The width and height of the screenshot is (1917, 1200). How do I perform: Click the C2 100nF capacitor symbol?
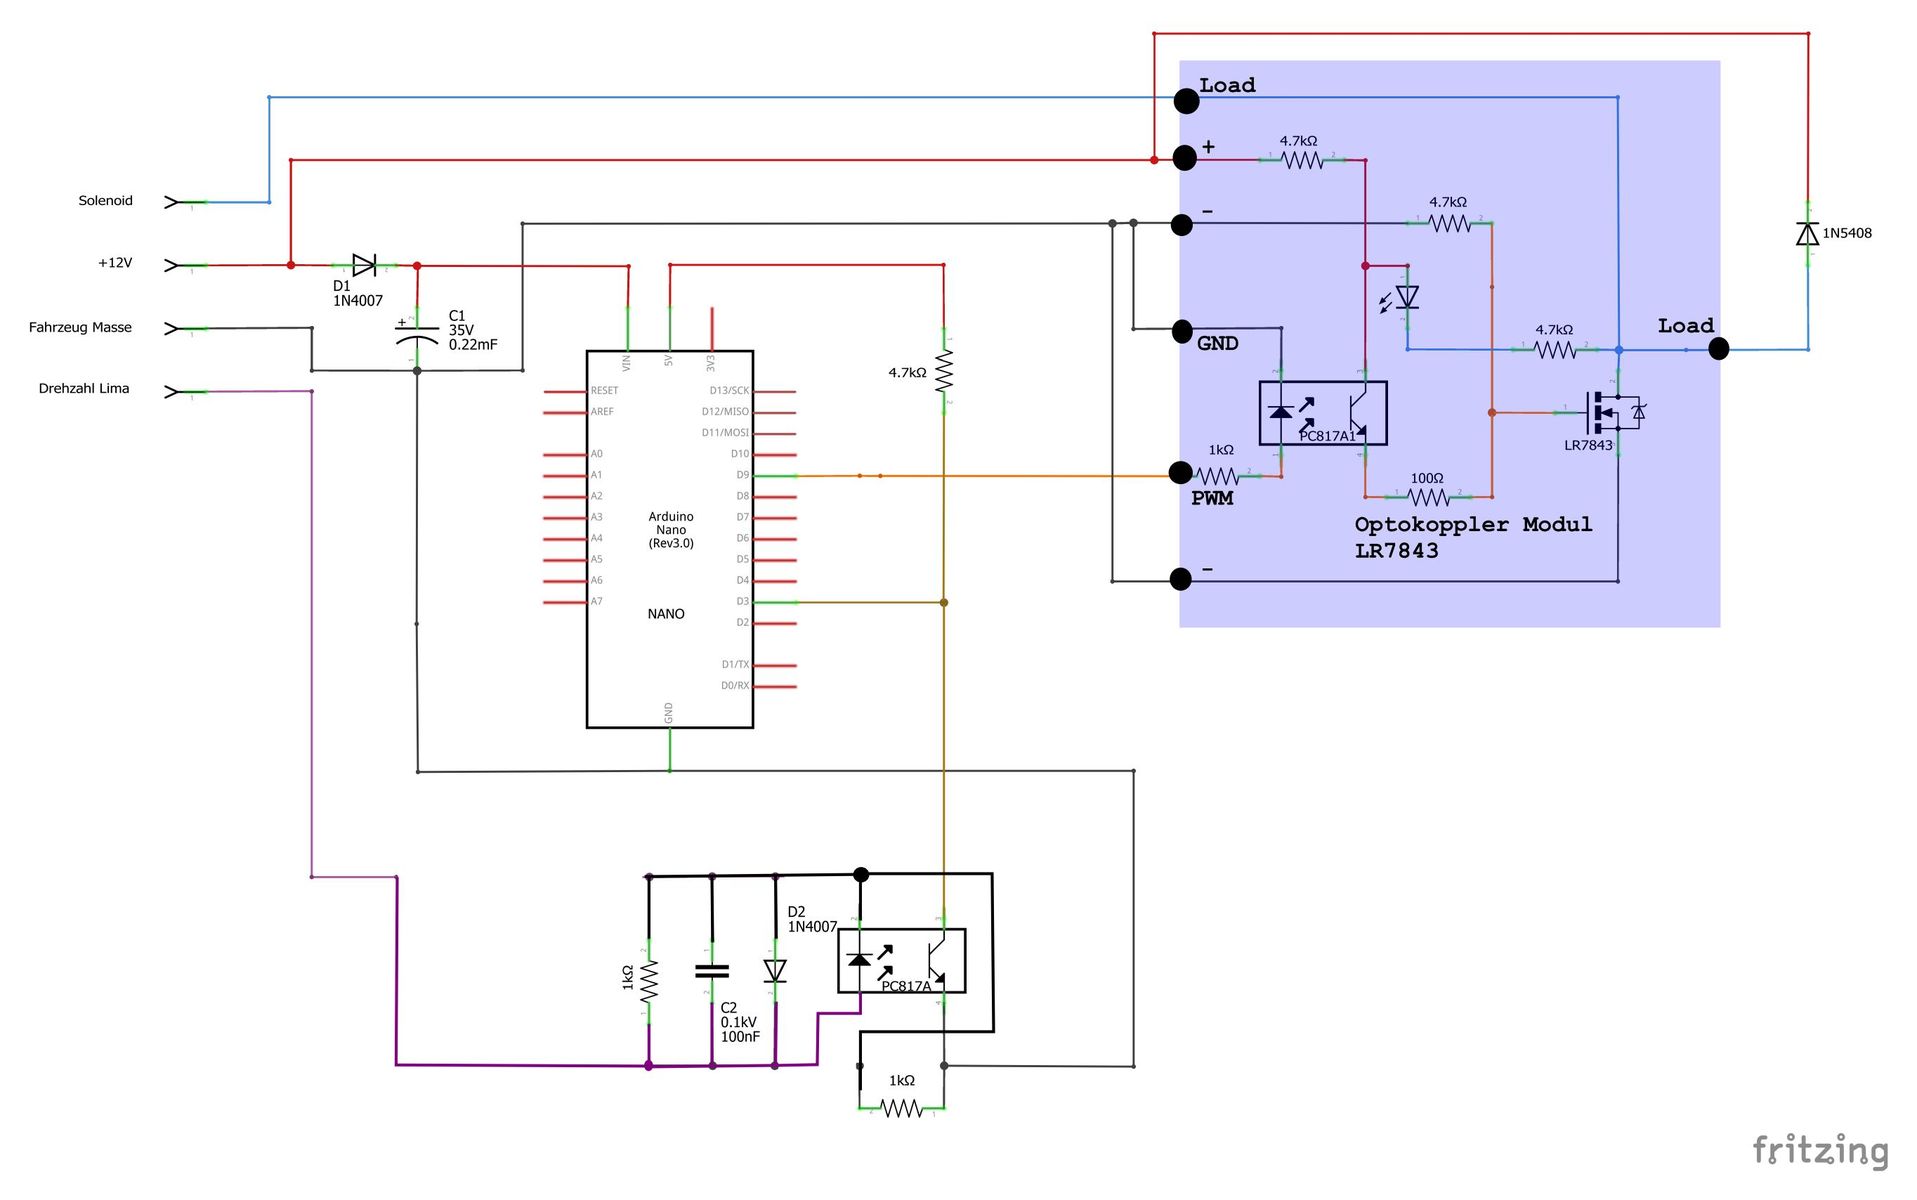click(712, 971)
